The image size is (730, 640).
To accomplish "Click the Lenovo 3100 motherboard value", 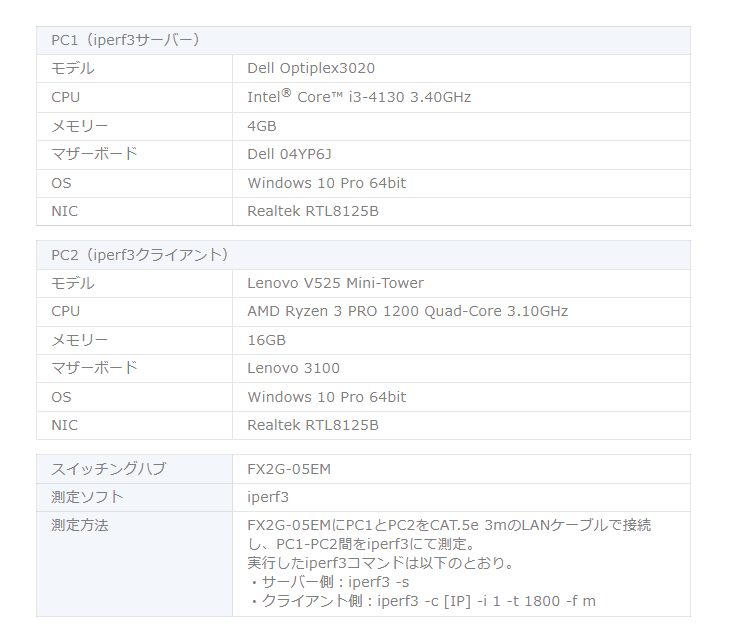I will click(x=293, y=368).
